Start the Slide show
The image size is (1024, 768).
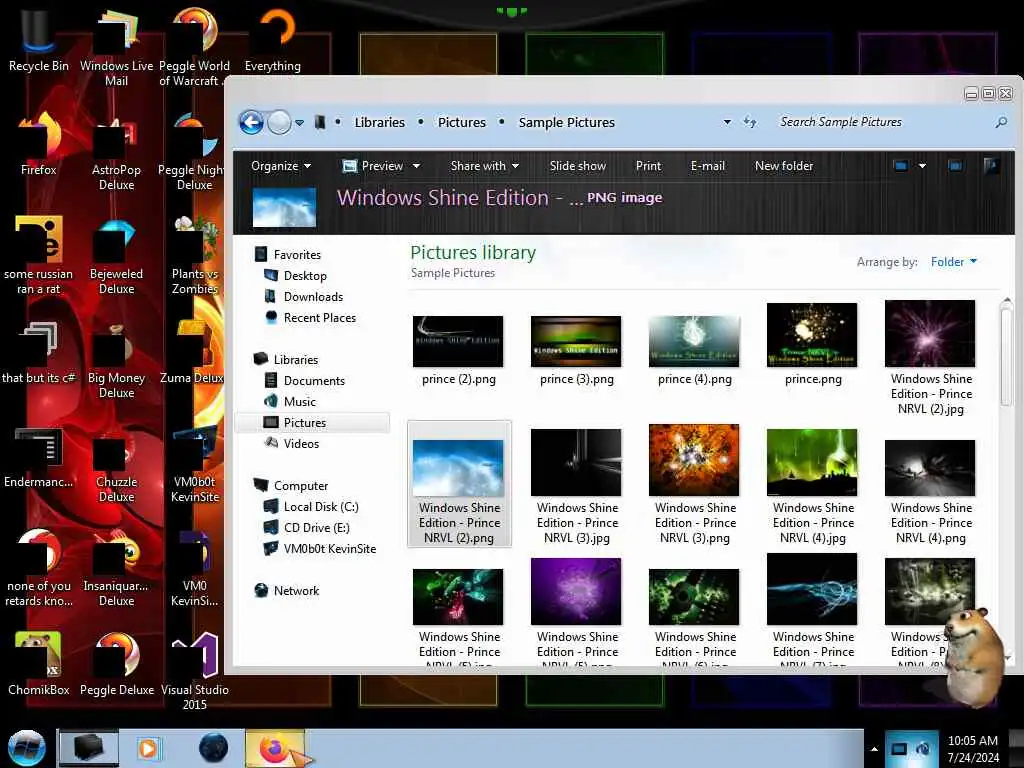577,166
